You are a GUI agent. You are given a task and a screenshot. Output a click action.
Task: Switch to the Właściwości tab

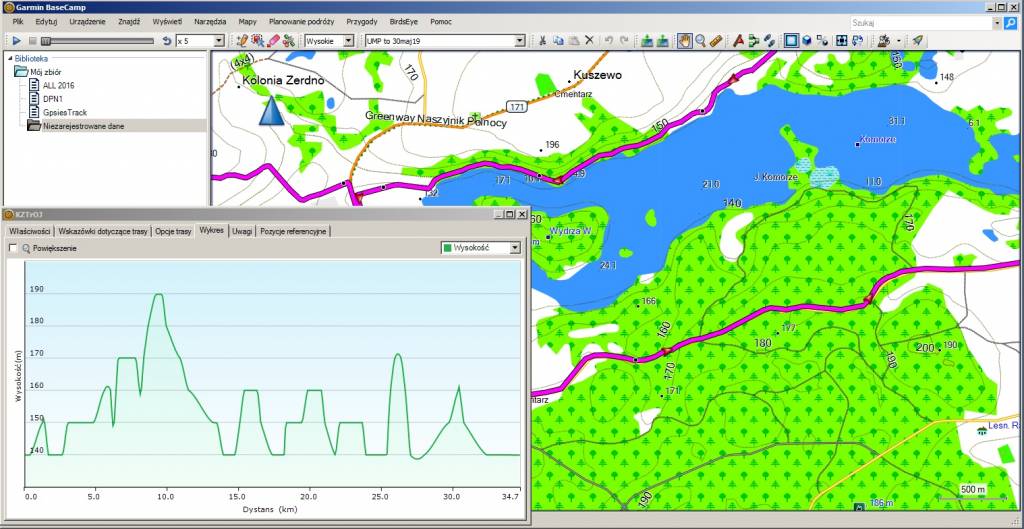30,231
